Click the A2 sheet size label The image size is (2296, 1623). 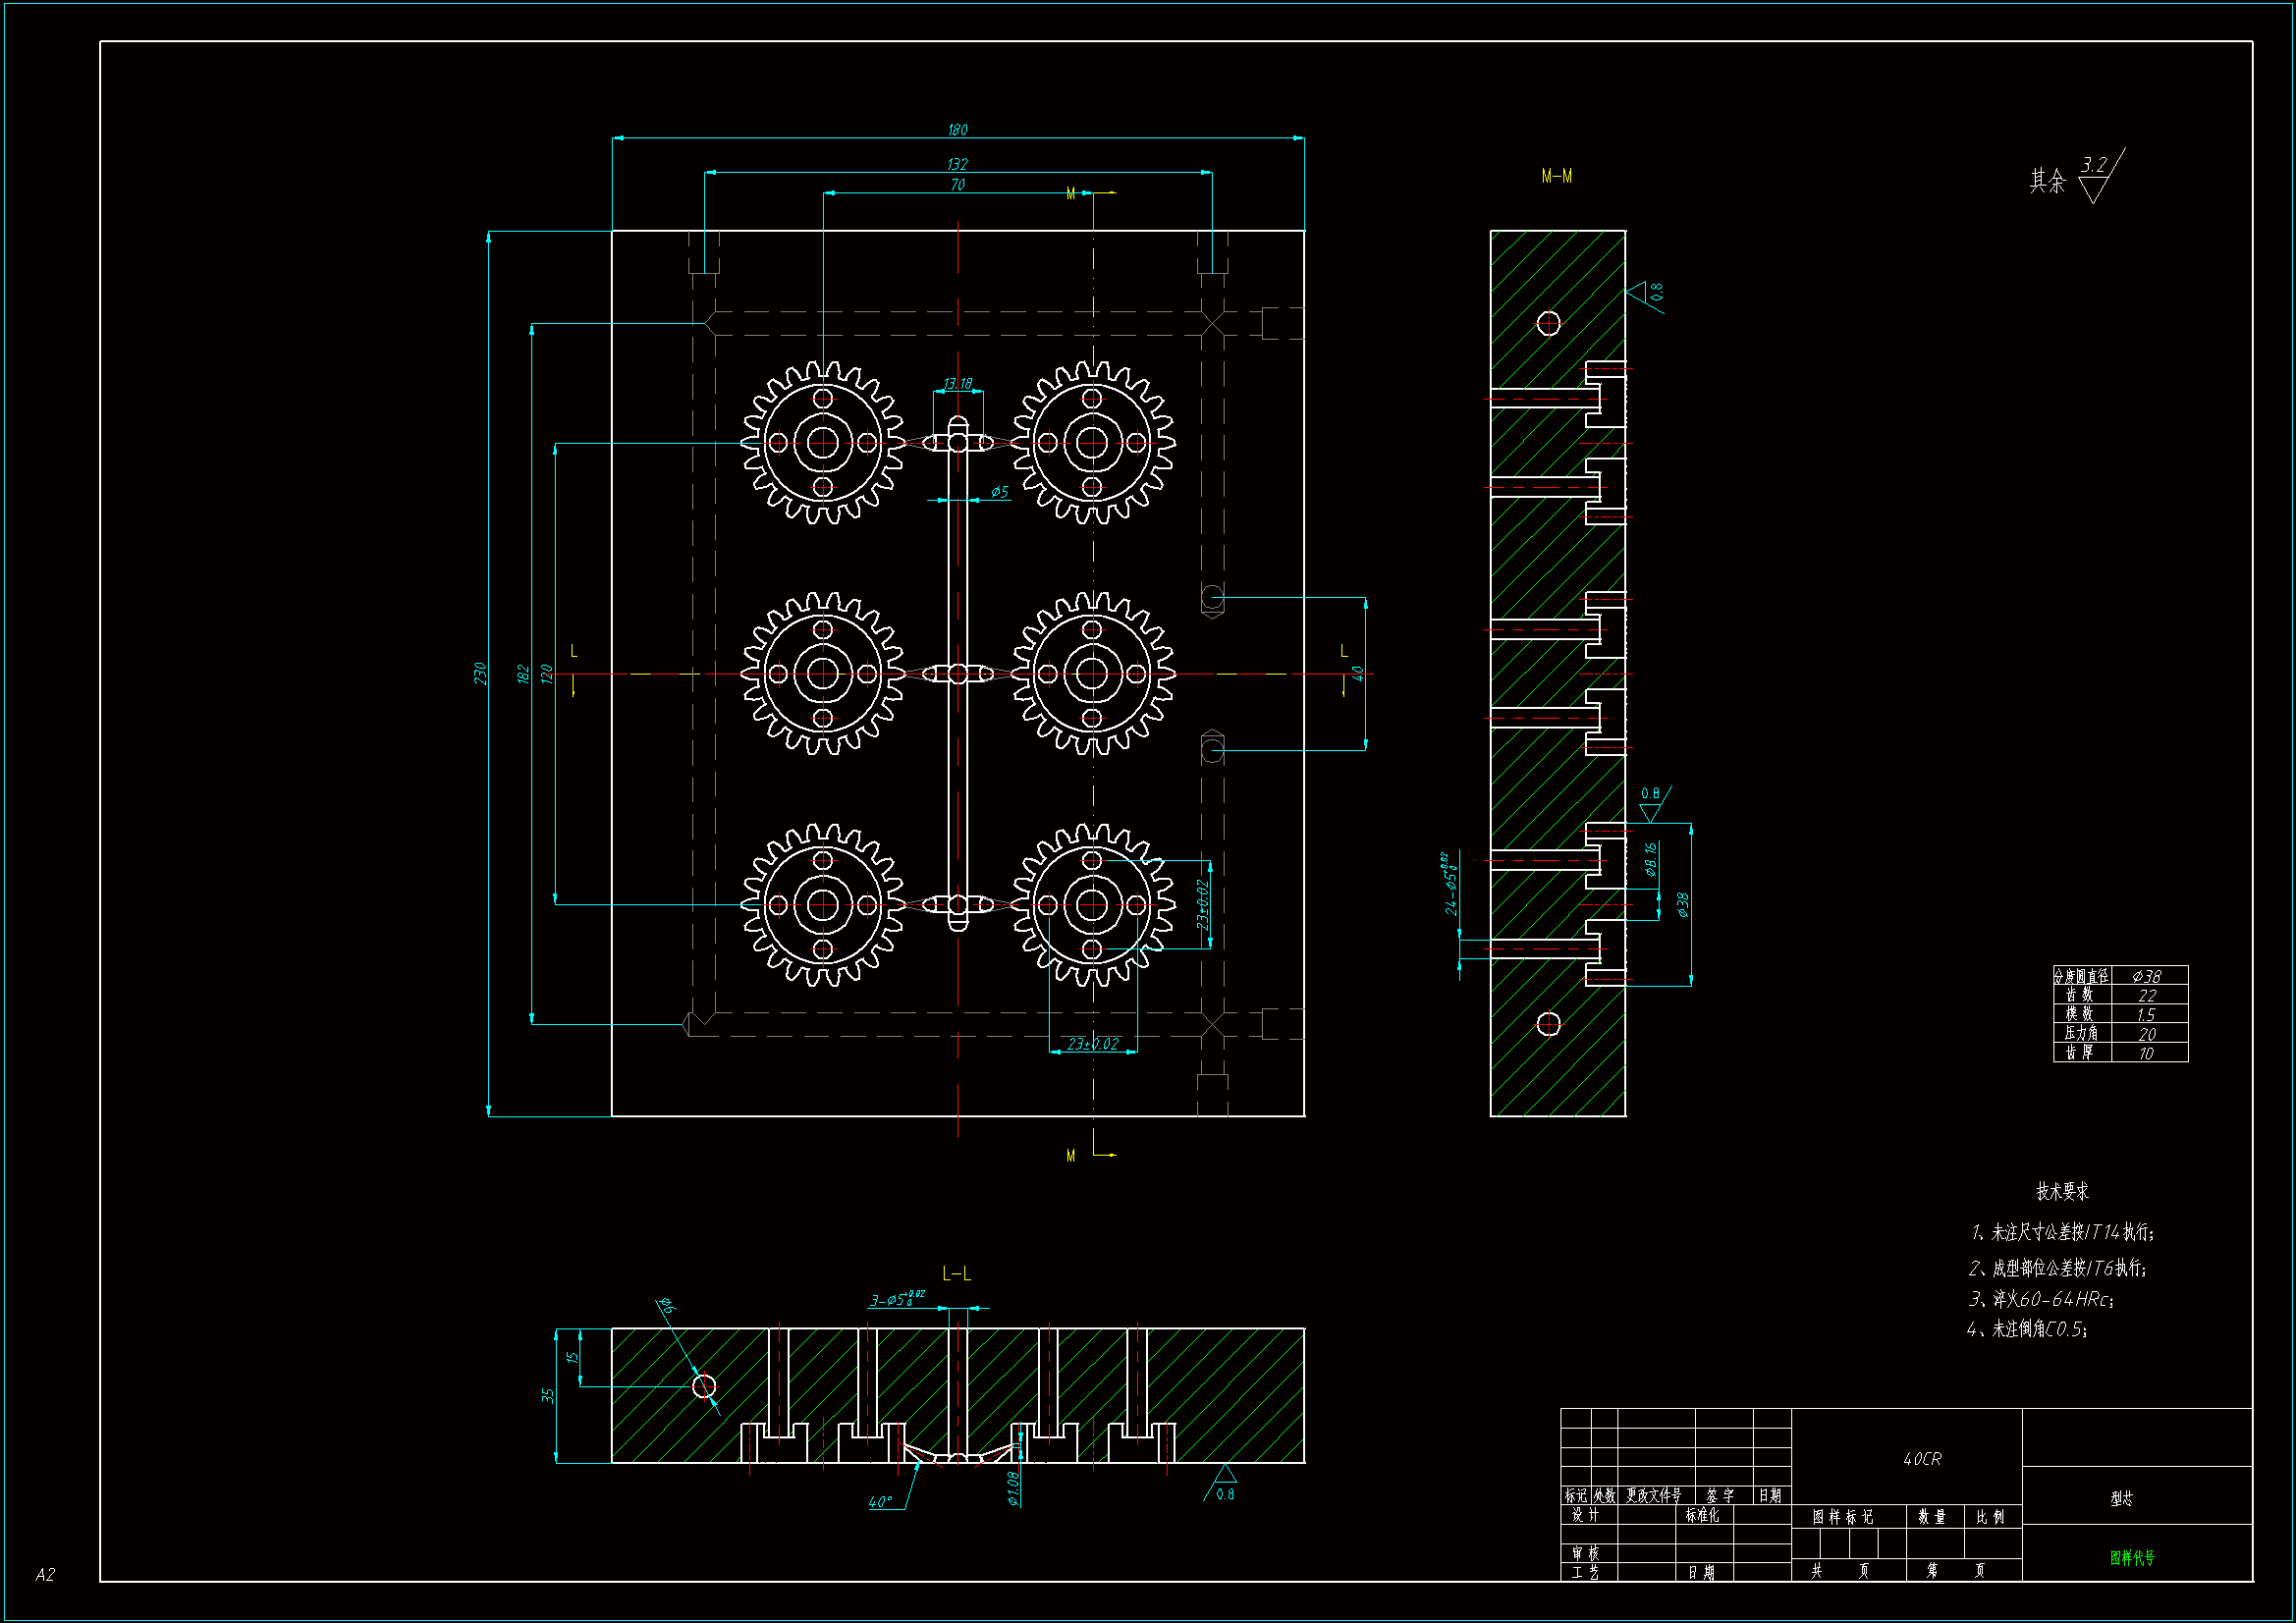(45, 1574)
